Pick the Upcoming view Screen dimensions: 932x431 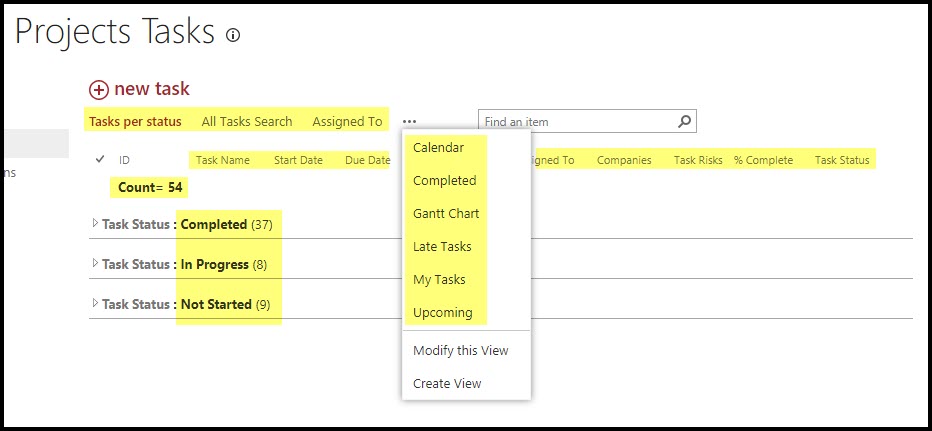click(442, 313)
